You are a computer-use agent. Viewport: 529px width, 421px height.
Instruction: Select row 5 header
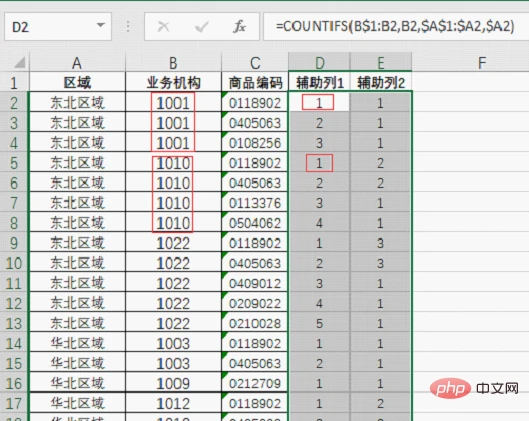pos(14,163)
